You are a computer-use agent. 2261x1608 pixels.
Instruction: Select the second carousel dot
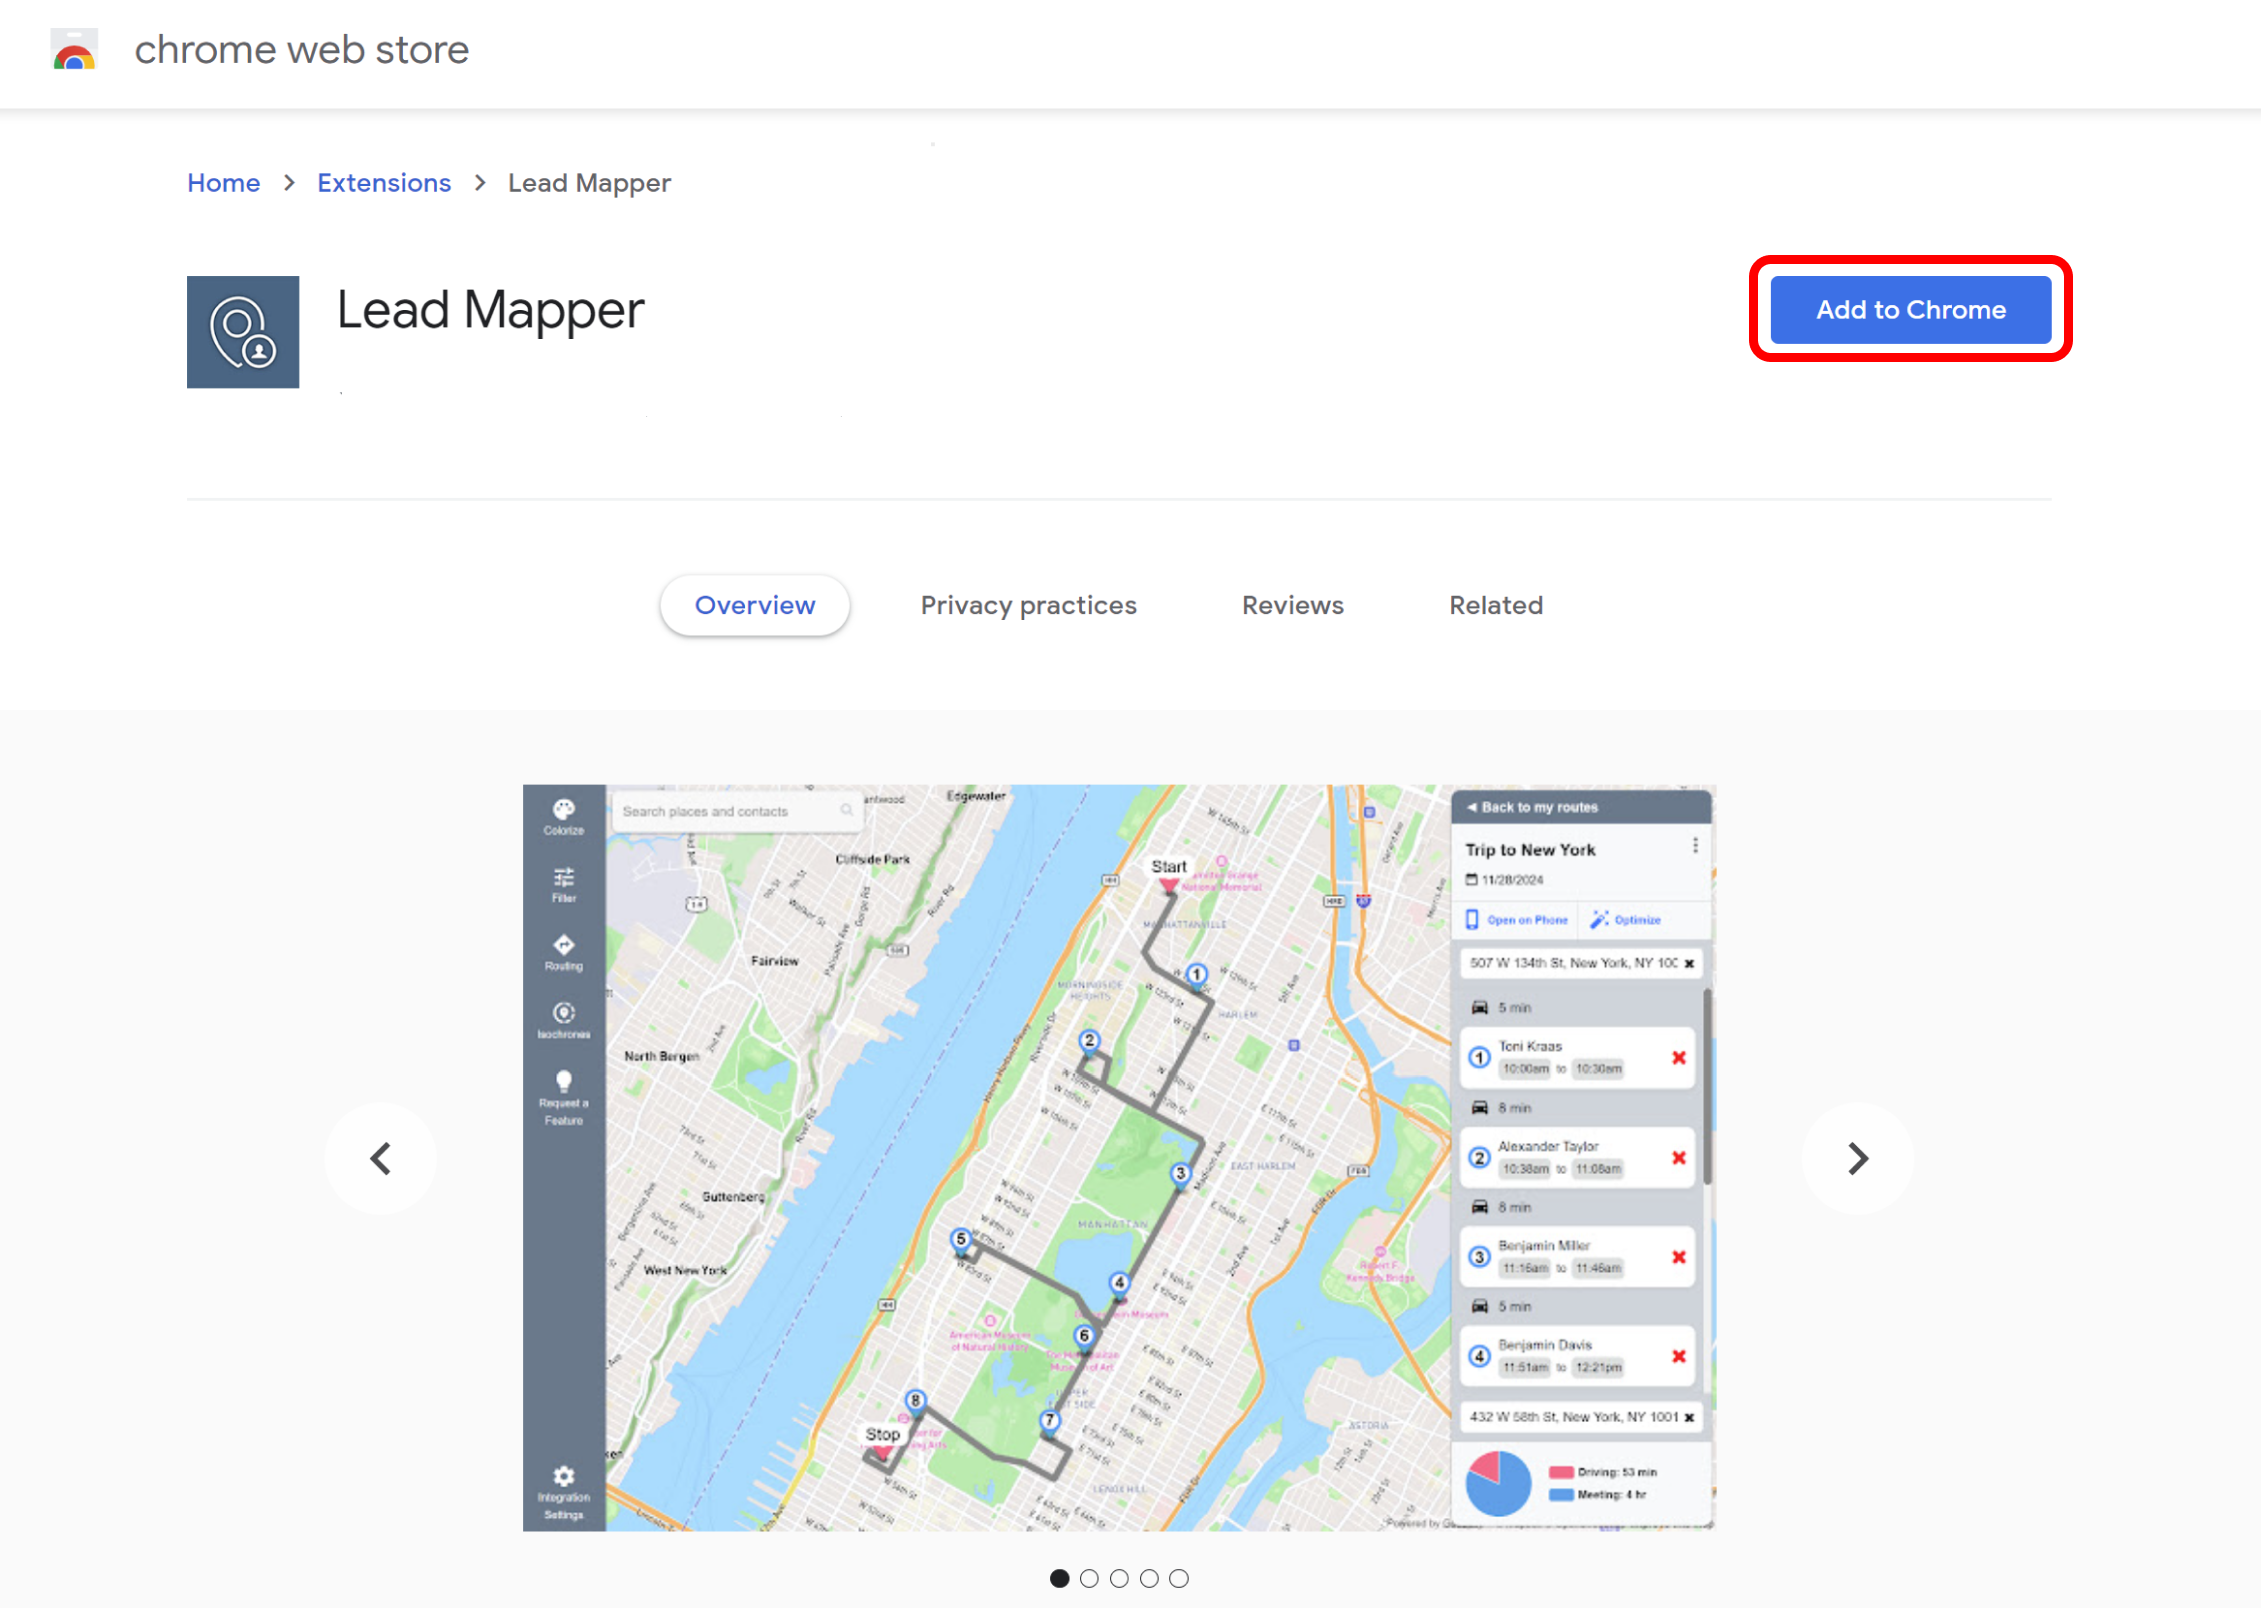[x=1090, y=1578]
